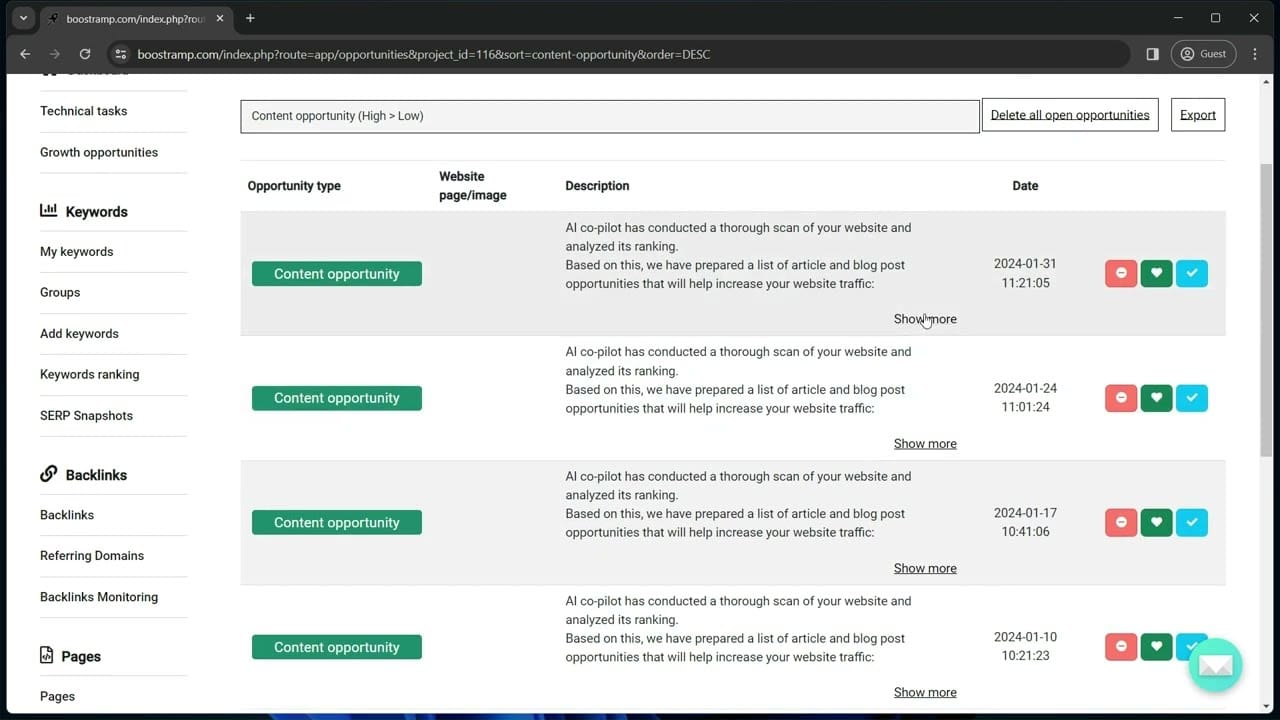Click red remove icon for 2024-01-10 opportunity

pos(1121,647)
